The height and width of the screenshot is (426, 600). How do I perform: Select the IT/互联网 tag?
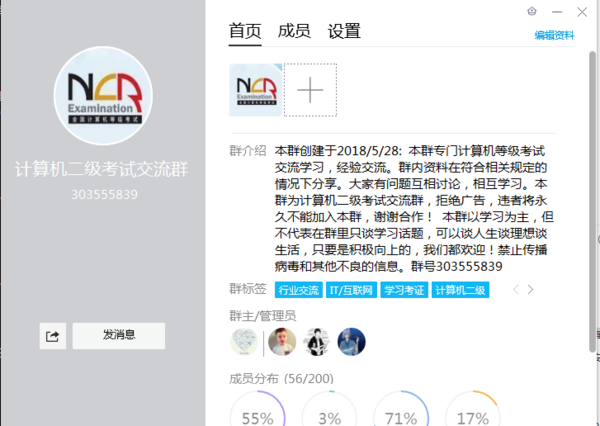coord(351,290)
